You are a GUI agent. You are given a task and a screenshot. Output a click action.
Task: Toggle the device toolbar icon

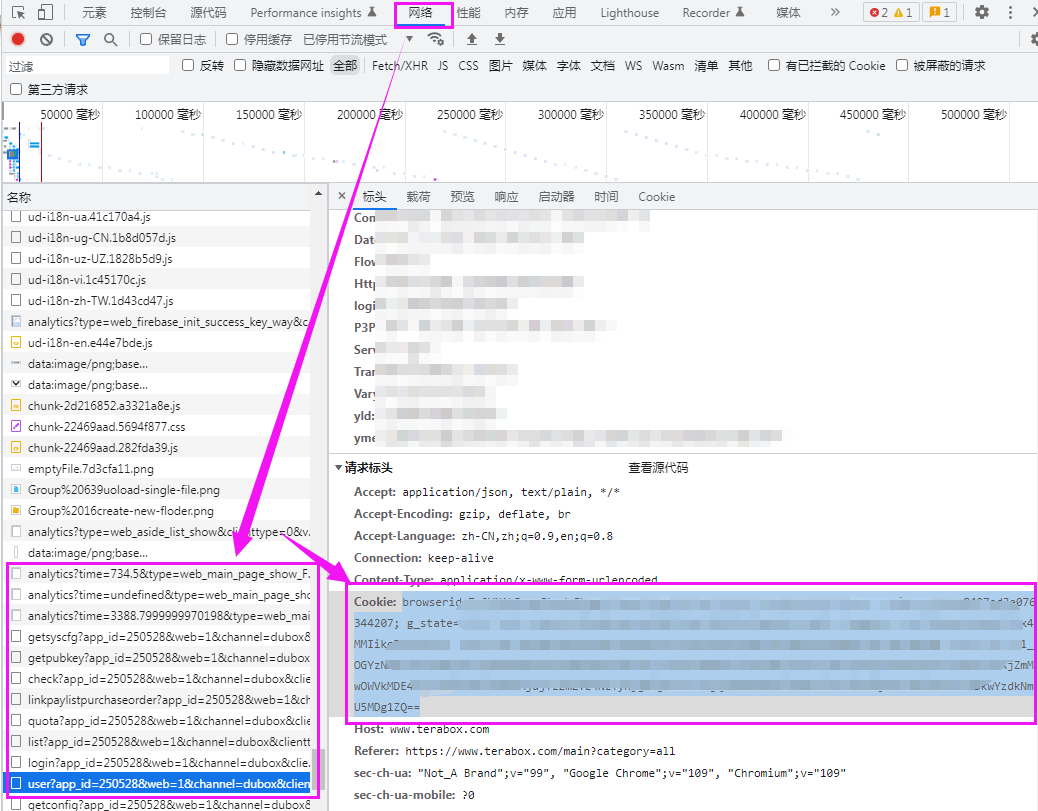click(x=45, y=13)
